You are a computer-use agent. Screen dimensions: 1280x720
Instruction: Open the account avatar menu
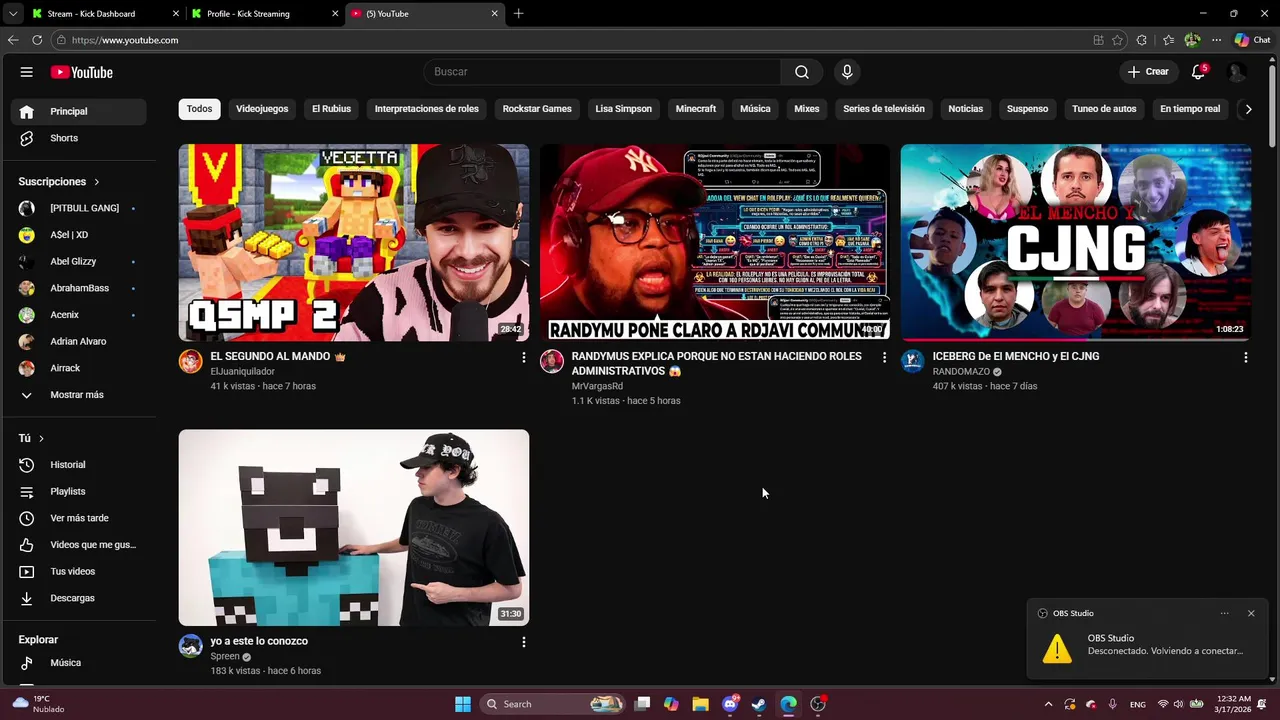[x=1237, y=72]
